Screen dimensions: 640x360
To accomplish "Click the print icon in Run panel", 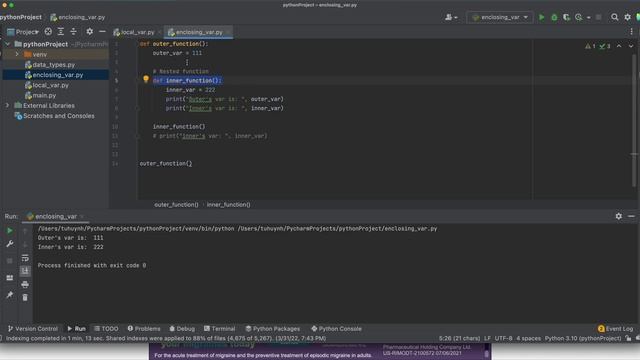I will 25,284.
